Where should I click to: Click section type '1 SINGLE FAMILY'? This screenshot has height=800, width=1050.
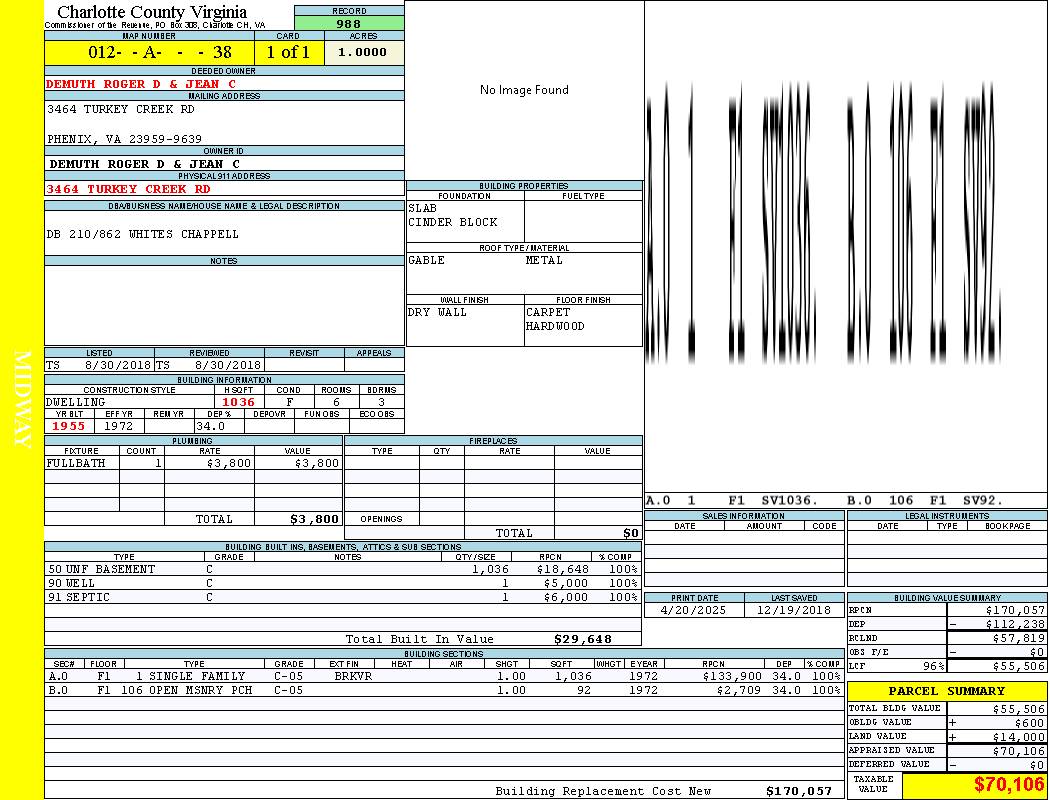point(190,677)
